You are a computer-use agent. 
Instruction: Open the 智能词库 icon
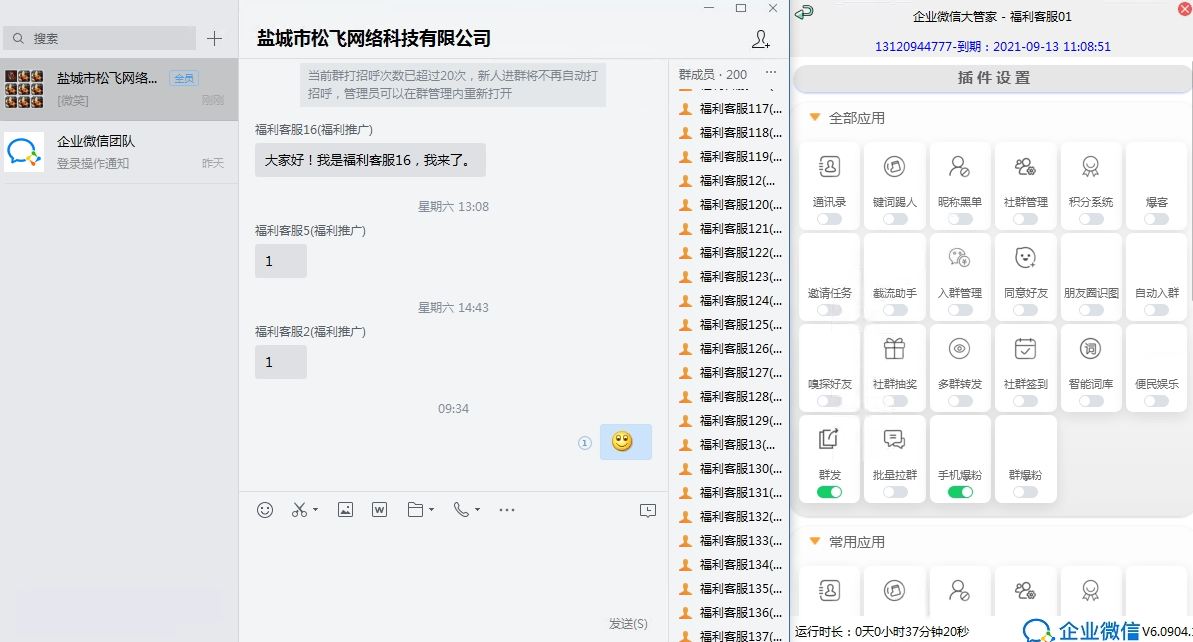1090,348
